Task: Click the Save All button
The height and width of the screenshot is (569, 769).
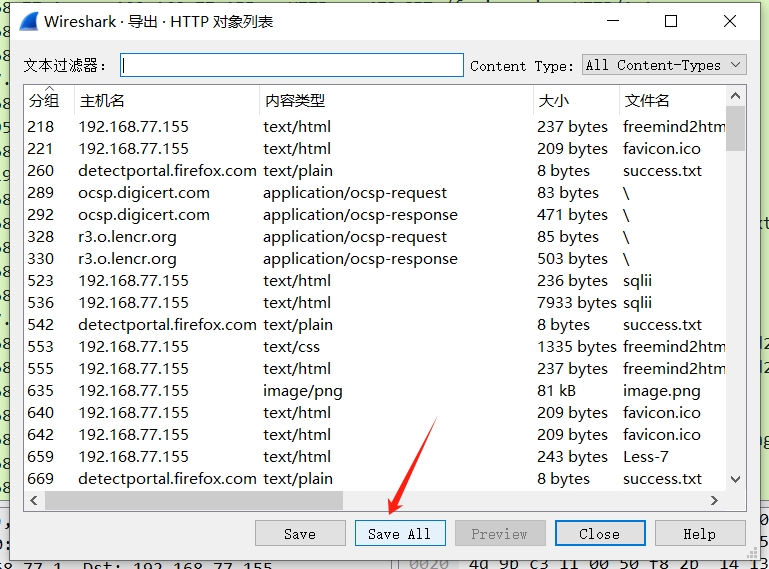Action: pos(400,533)
